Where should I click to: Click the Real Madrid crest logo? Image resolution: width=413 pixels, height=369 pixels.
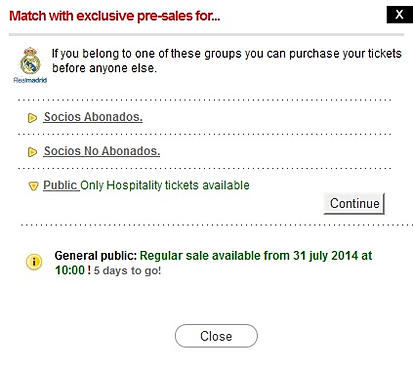[30, 61]
